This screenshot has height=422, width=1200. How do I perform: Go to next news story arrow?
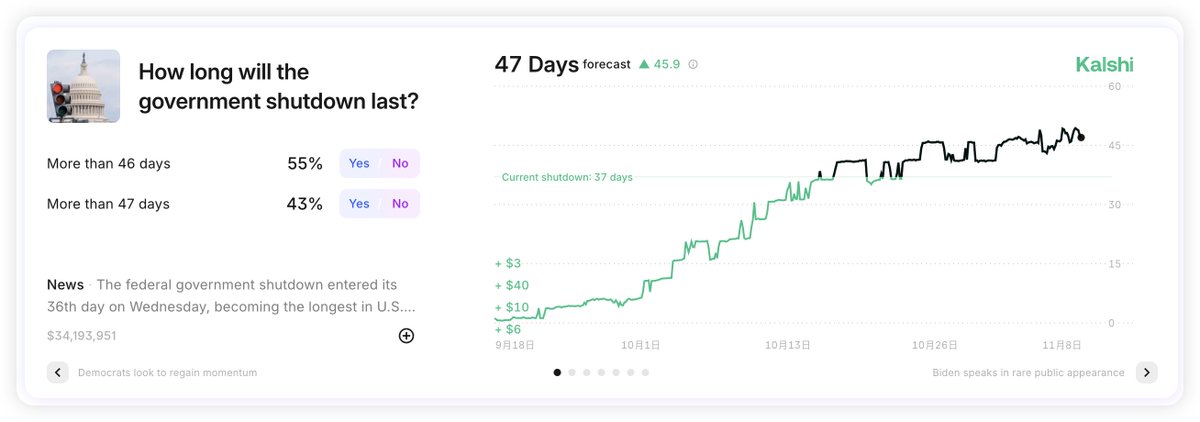pyautogui.click(x=1147, y=372)
